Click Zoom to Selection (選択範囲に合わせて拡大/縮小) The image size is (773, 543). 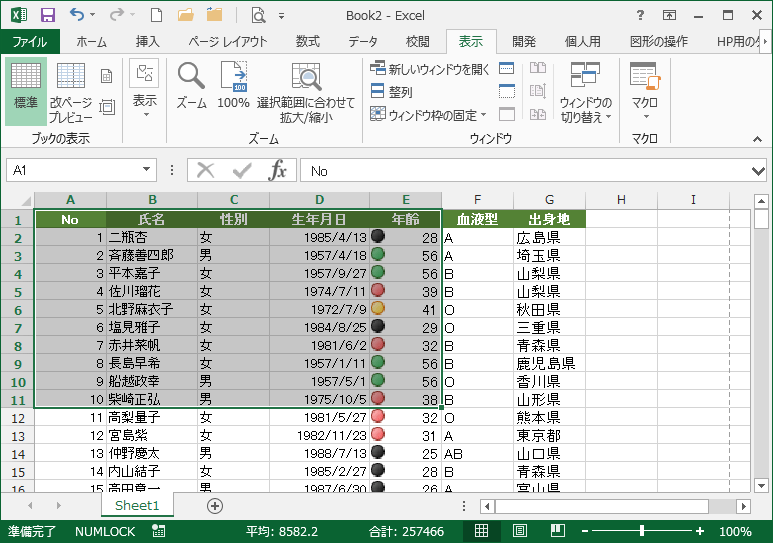click(306, 92)
